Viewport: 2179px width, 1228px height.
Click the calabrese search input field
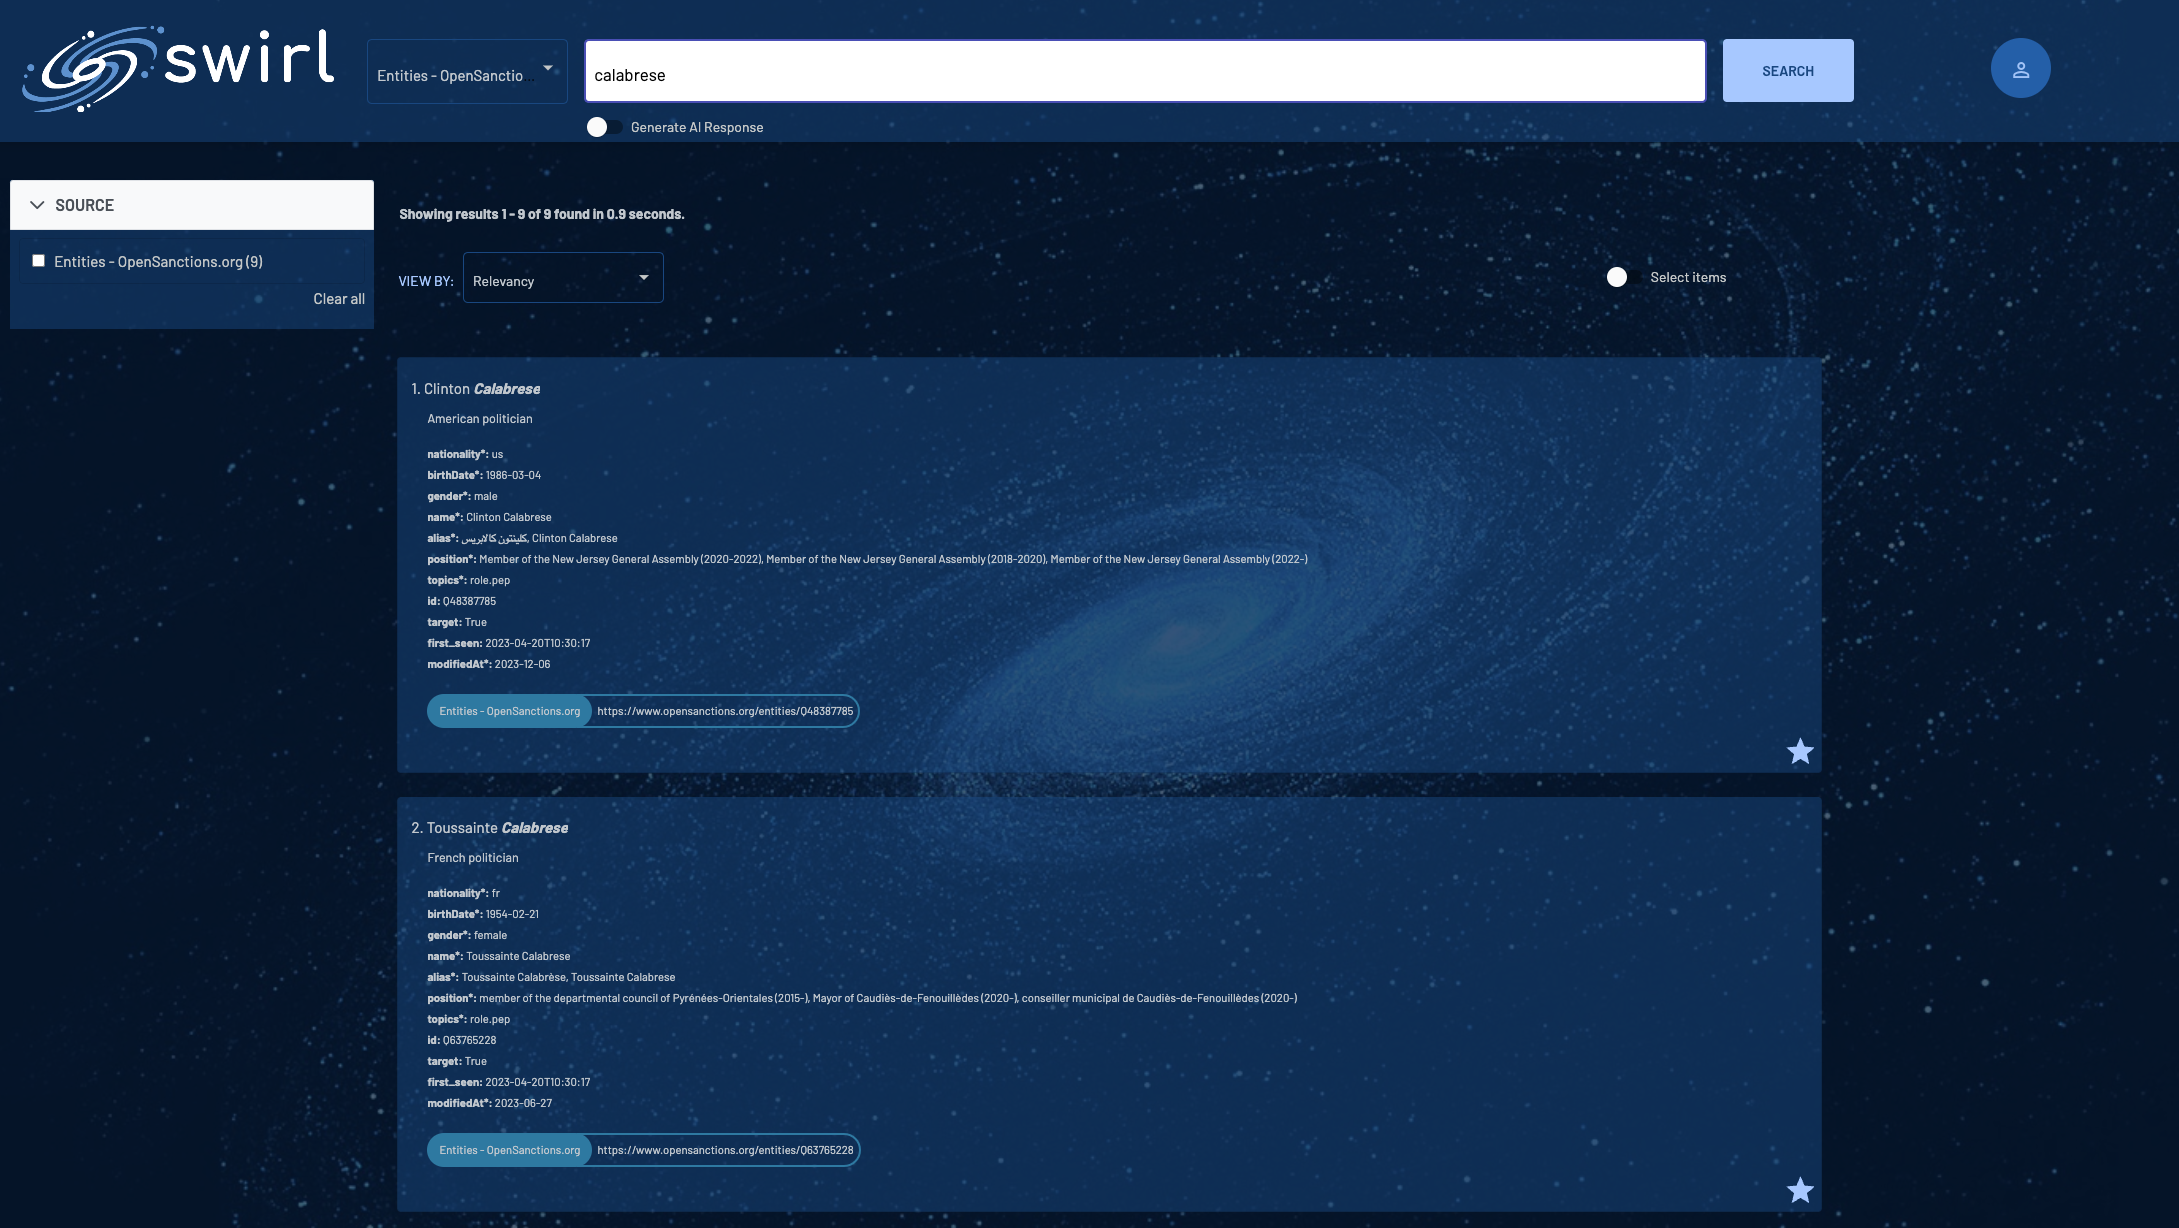1143,72
